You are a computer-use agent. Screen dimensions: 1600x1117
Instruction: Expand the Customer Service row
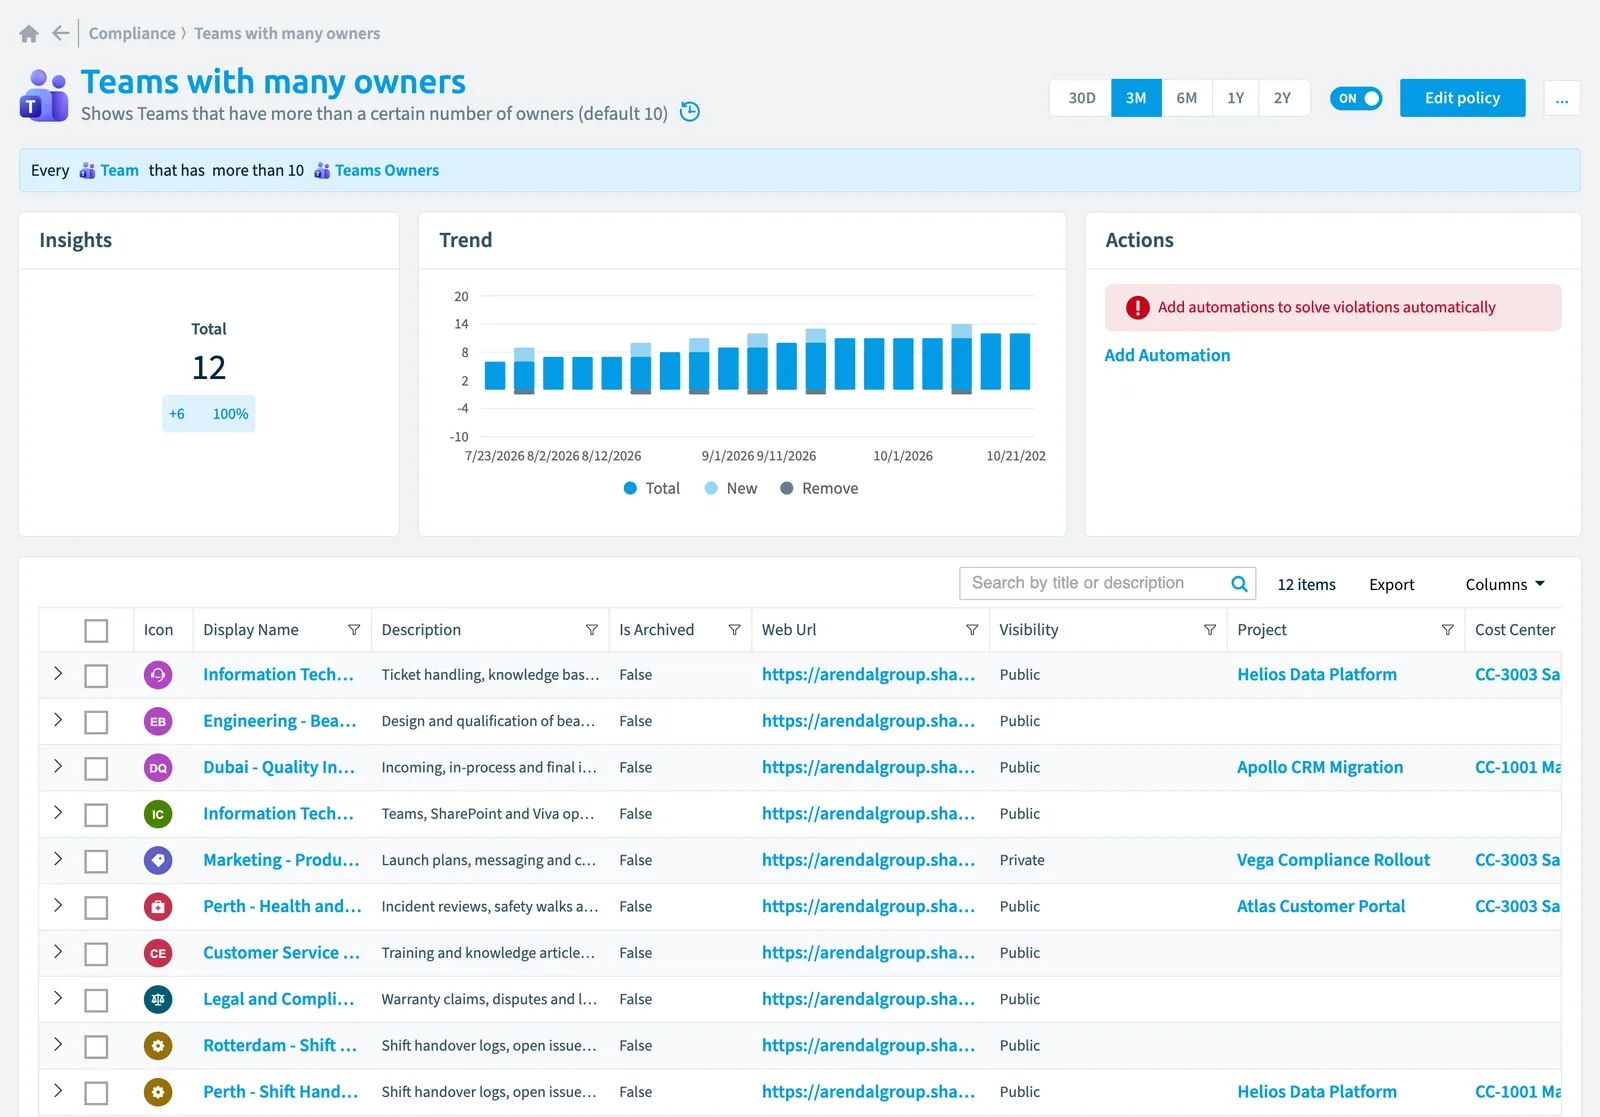click(58, 952)
